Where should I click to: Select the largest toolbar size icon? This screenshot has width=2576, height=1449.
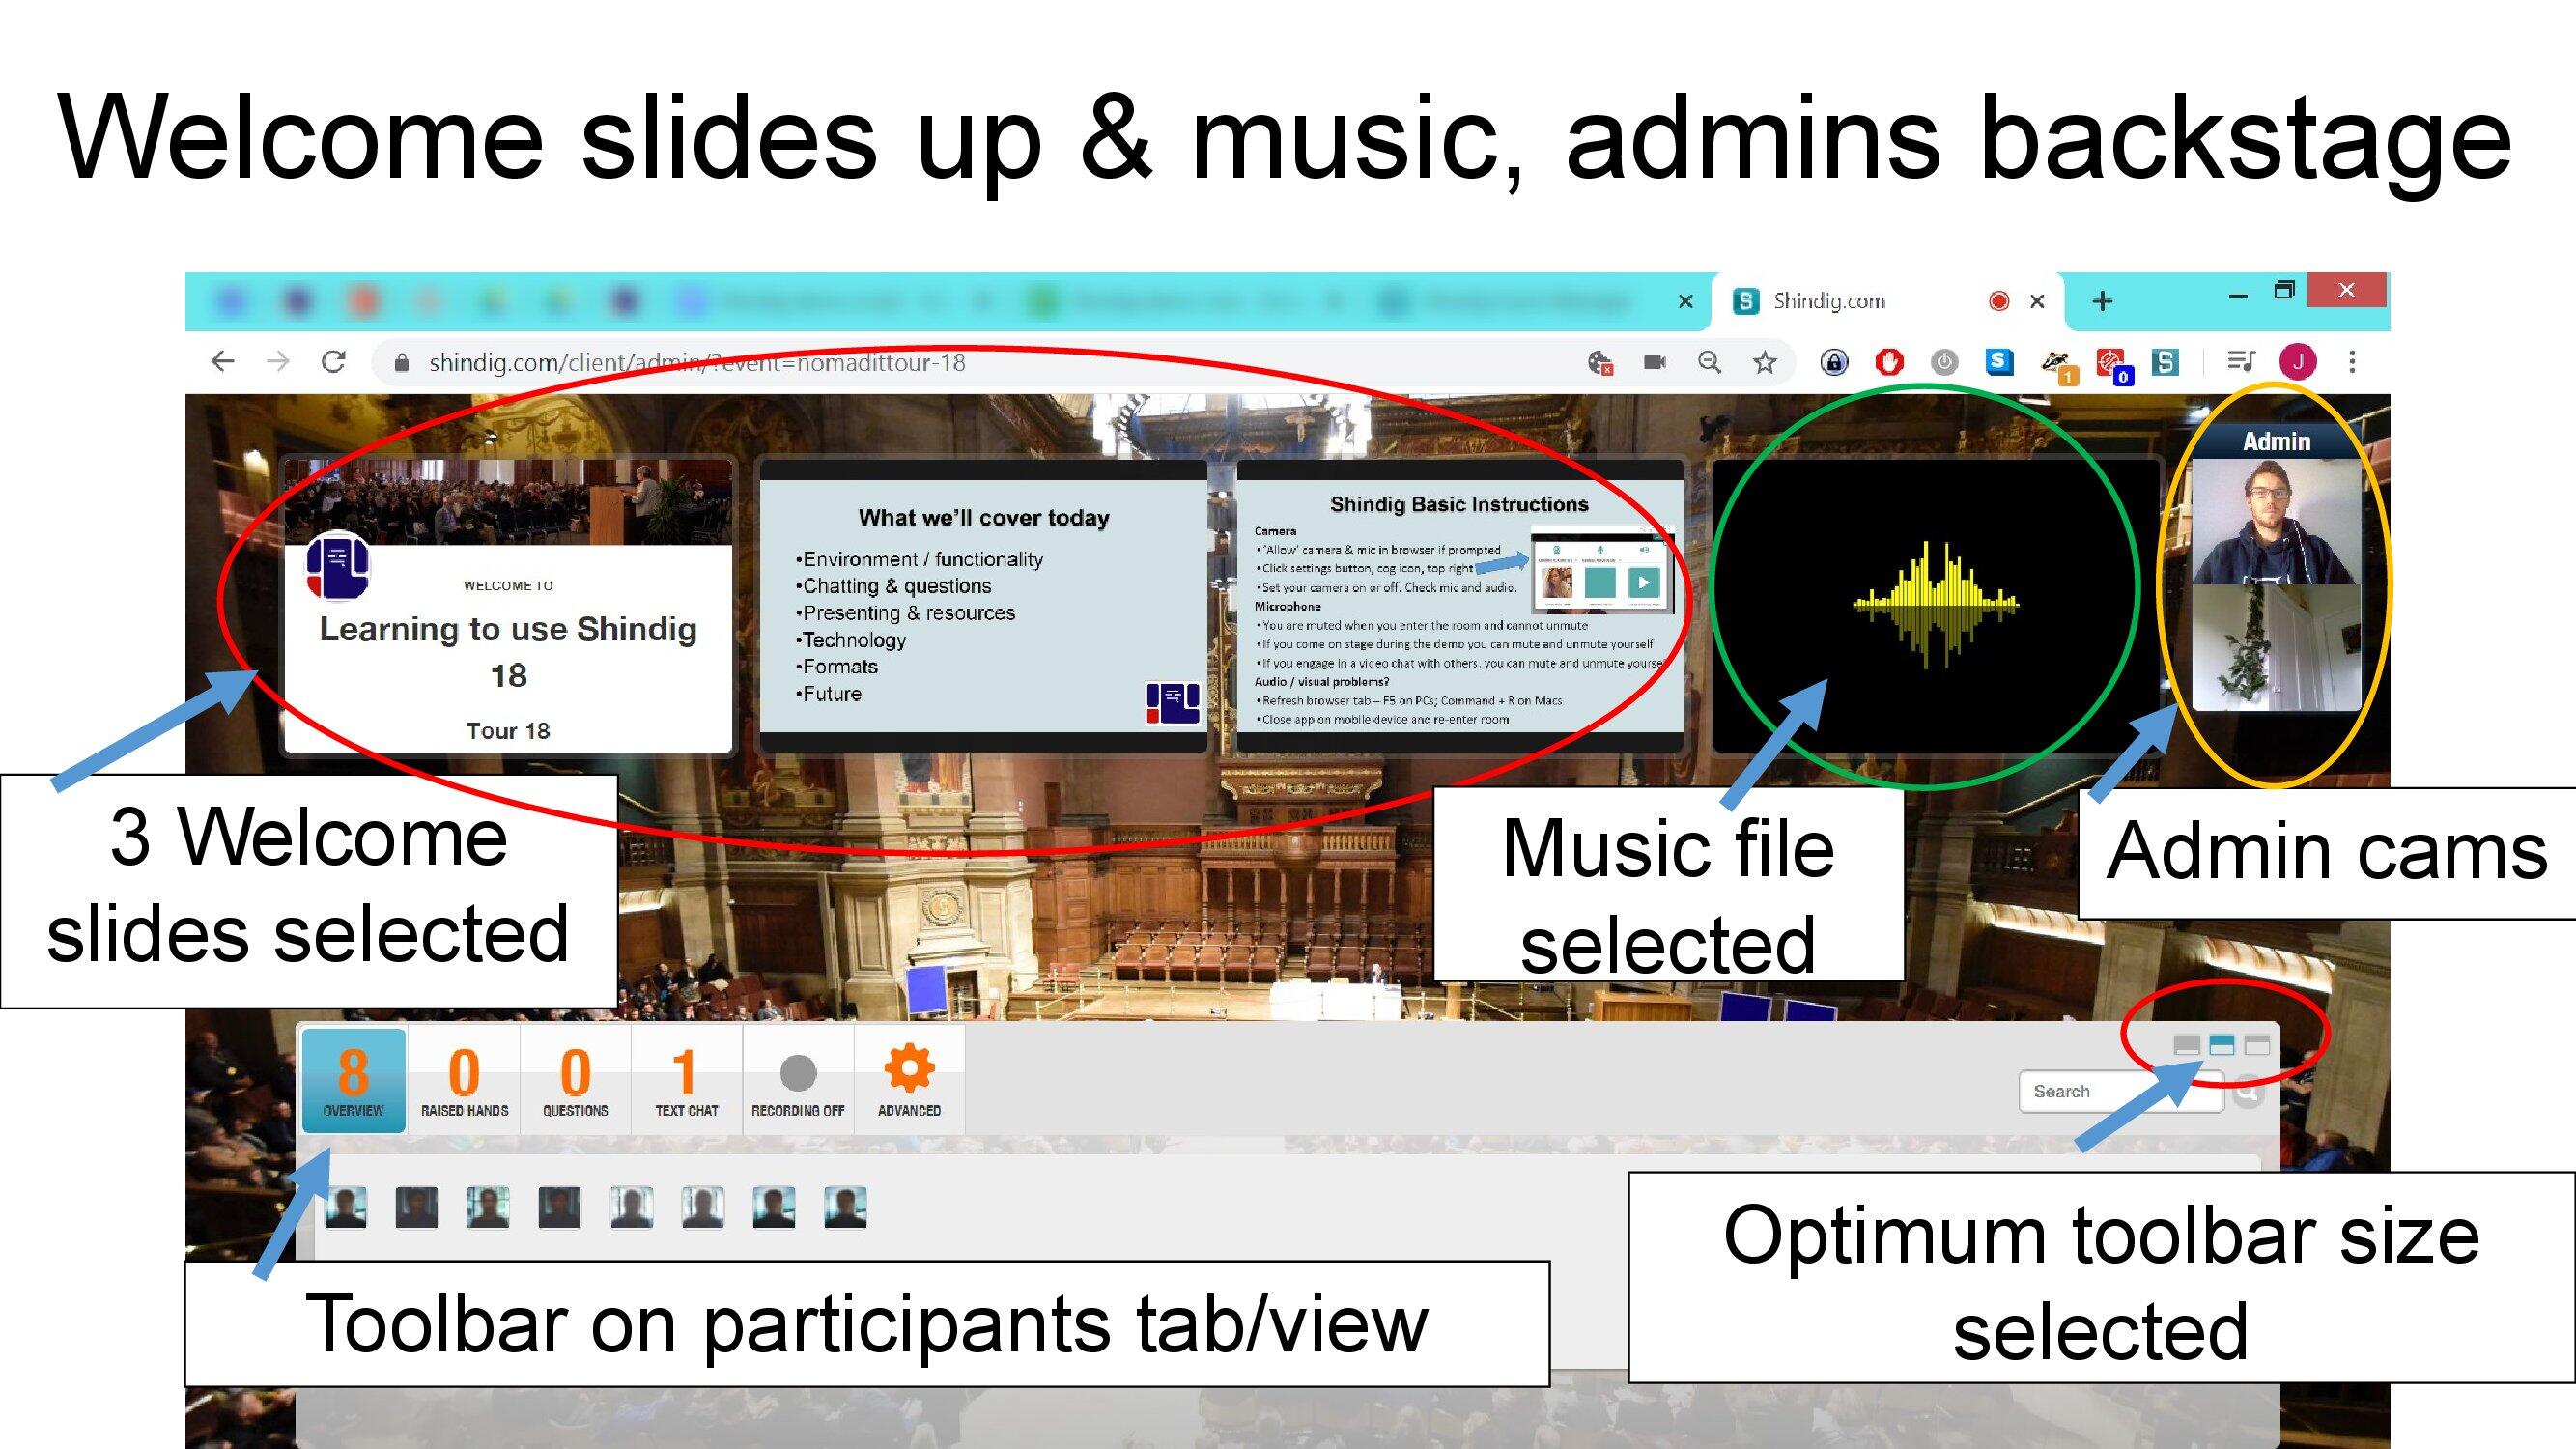(2257, 1045)
